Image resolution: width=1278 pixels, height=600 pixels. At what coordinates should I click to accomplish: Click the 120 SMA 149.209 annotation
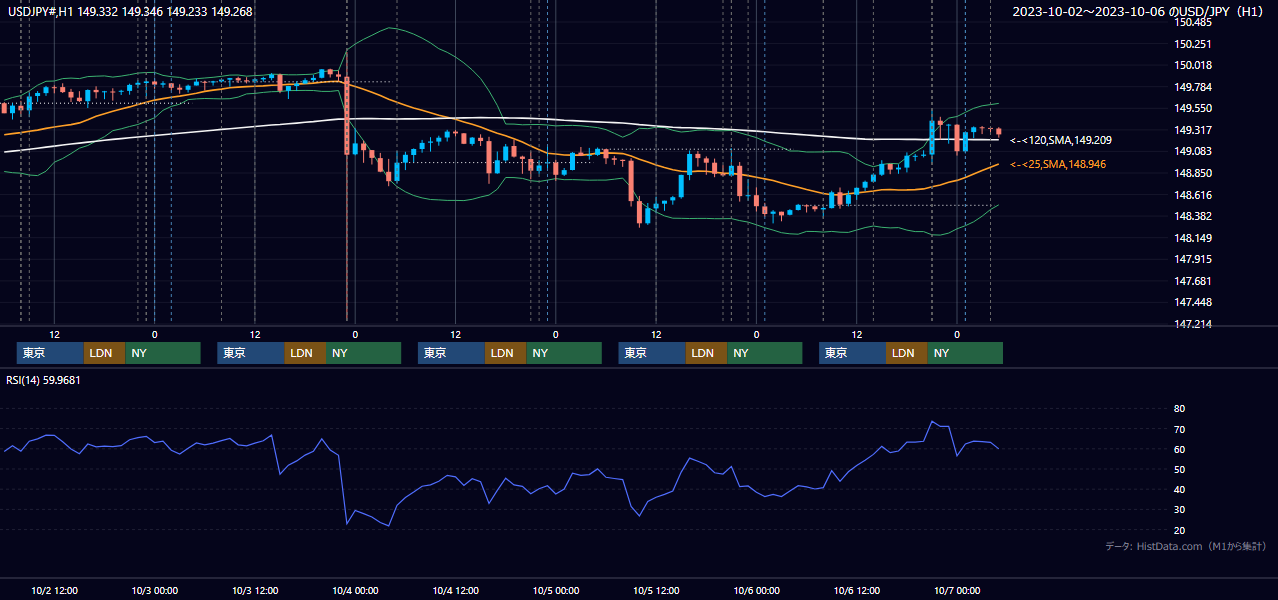(x=1061, y=140)
